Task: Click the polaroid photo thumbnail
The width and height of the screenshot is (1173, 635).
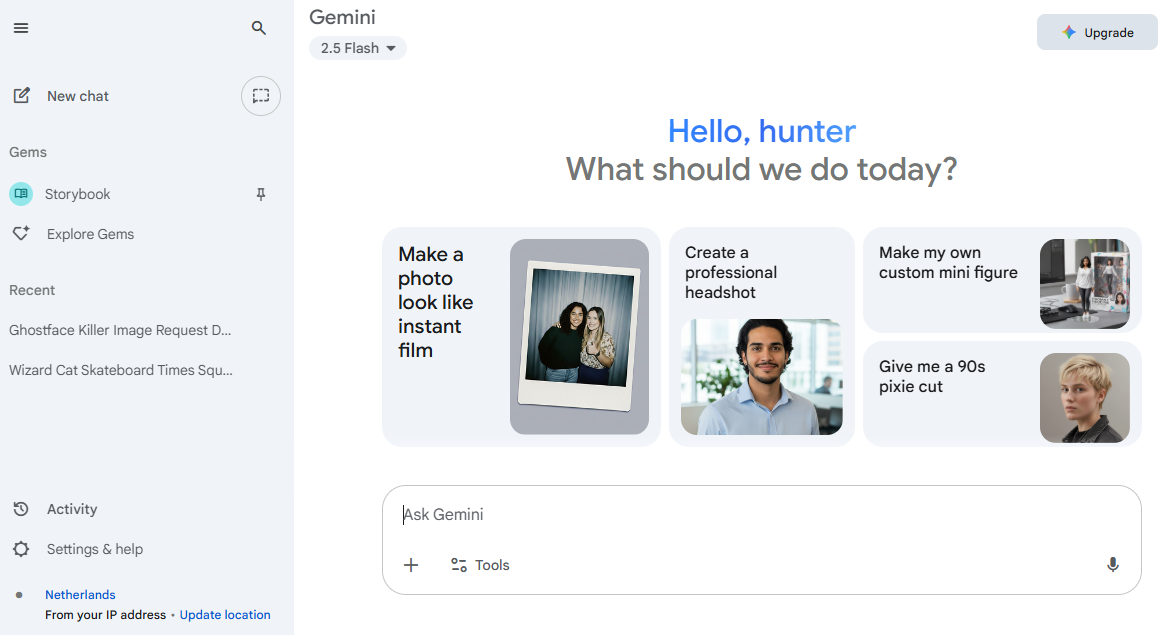Action: 579,337
